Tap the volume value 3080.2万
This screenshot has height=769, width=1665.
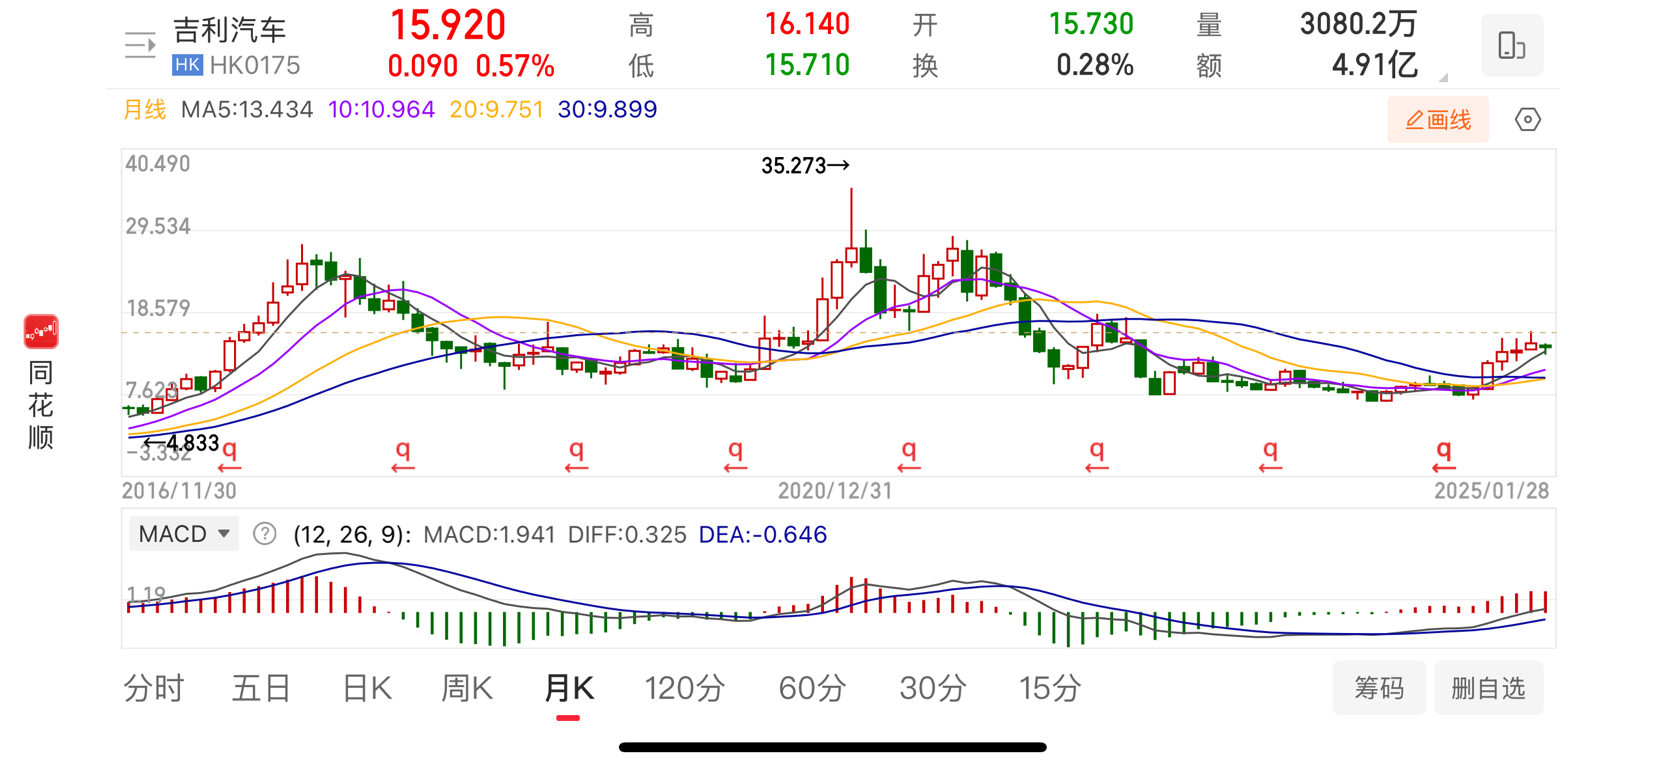pyautogui.click(x=1358, y=24)
